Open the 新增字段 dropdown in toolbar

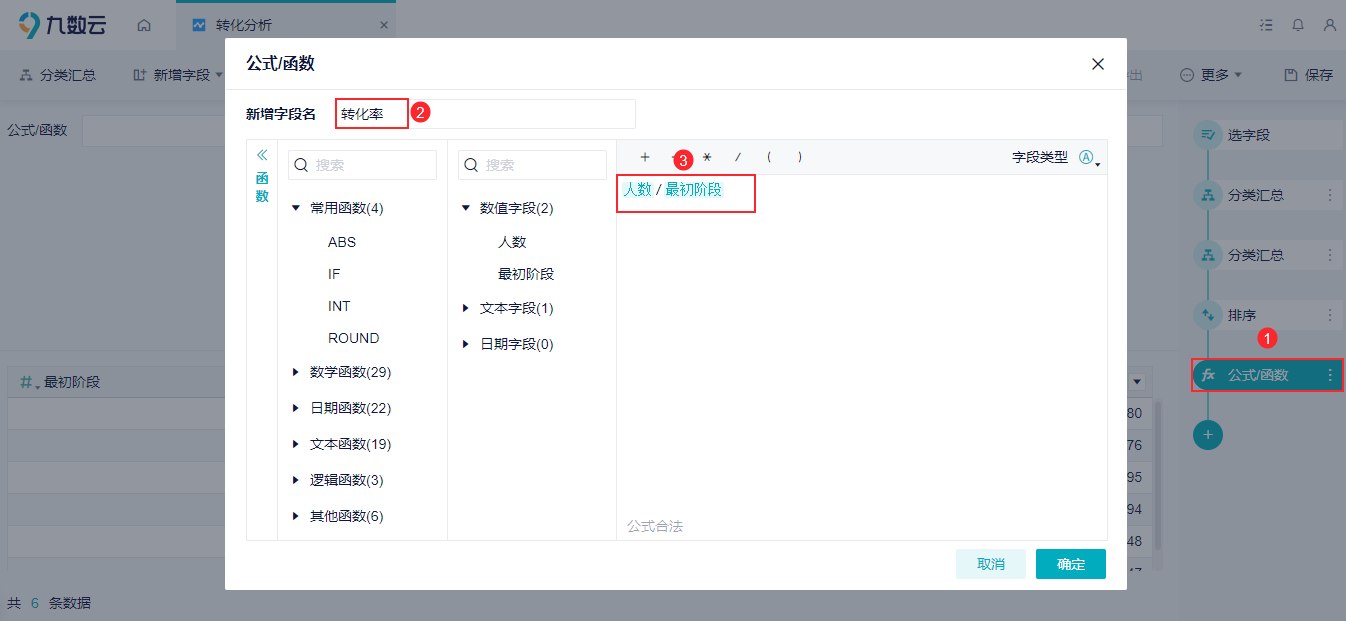coord(178,75)
